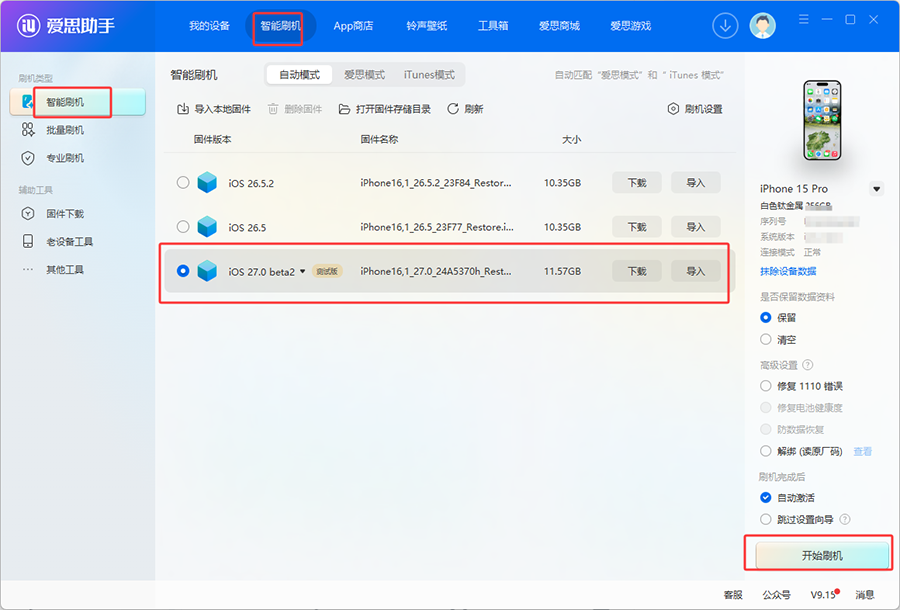Click 下载 for iOS 26.5.2
This screenshot has width=900, height=610.
pyautogui.click(x=637, y=182)
